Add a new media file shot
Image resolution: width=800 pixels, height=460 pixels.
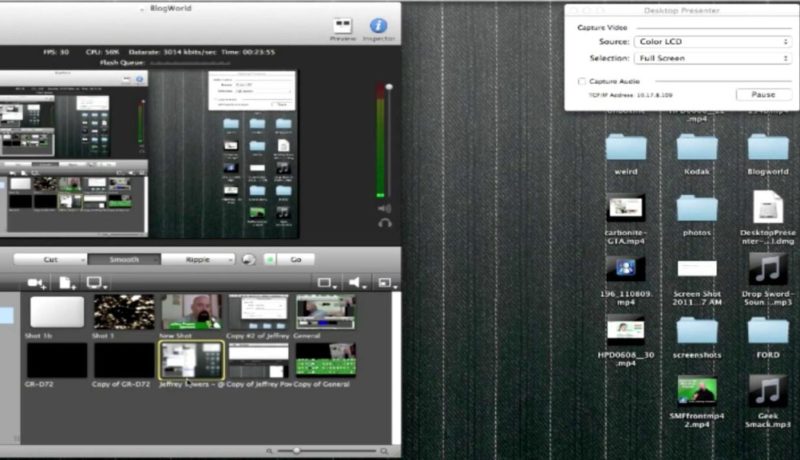67,283
